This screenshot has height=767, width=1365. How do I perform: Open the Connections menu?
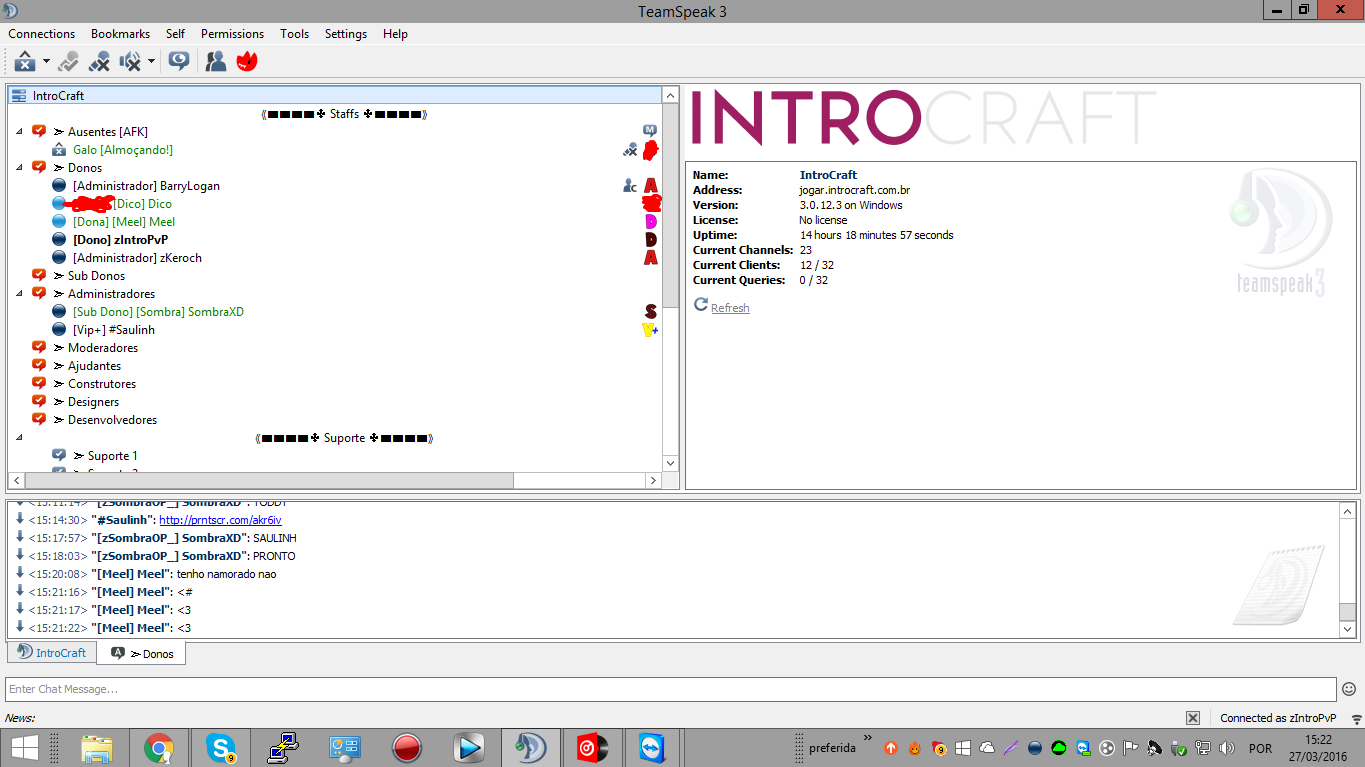coord(42,34)
